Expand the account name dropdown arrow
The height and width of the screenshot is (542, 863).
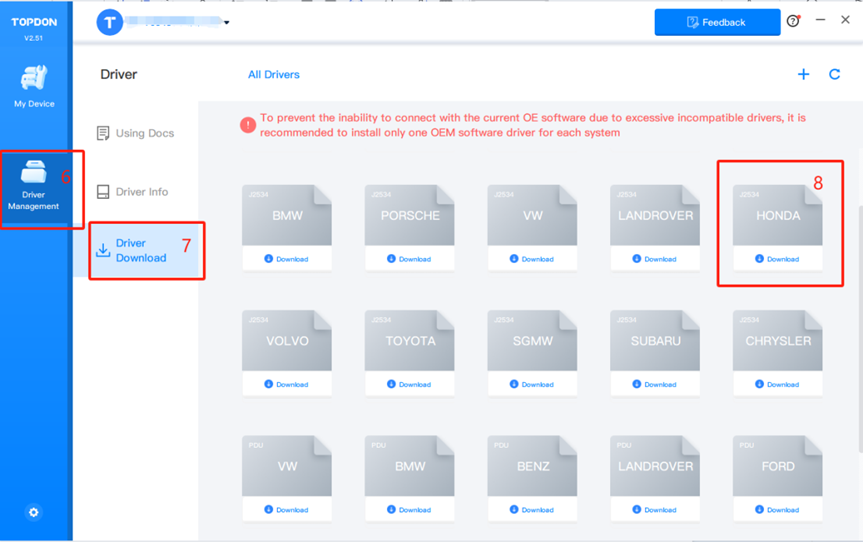226,23
